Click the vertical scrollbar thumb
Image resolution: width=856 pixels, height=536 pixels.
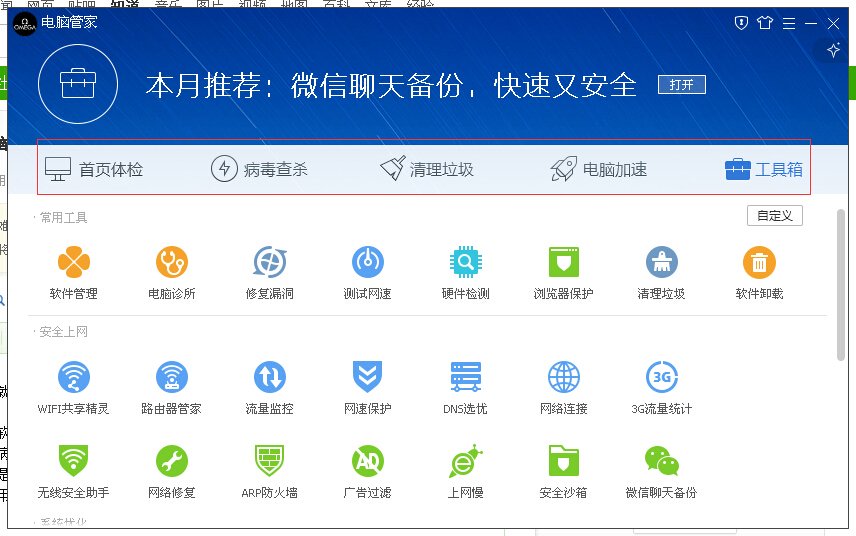(x=841, y=284)
